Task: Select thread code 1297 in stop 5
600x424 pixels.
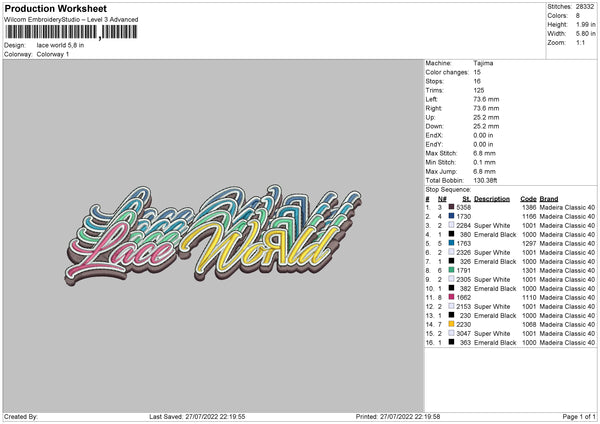Action: point(529,243)
